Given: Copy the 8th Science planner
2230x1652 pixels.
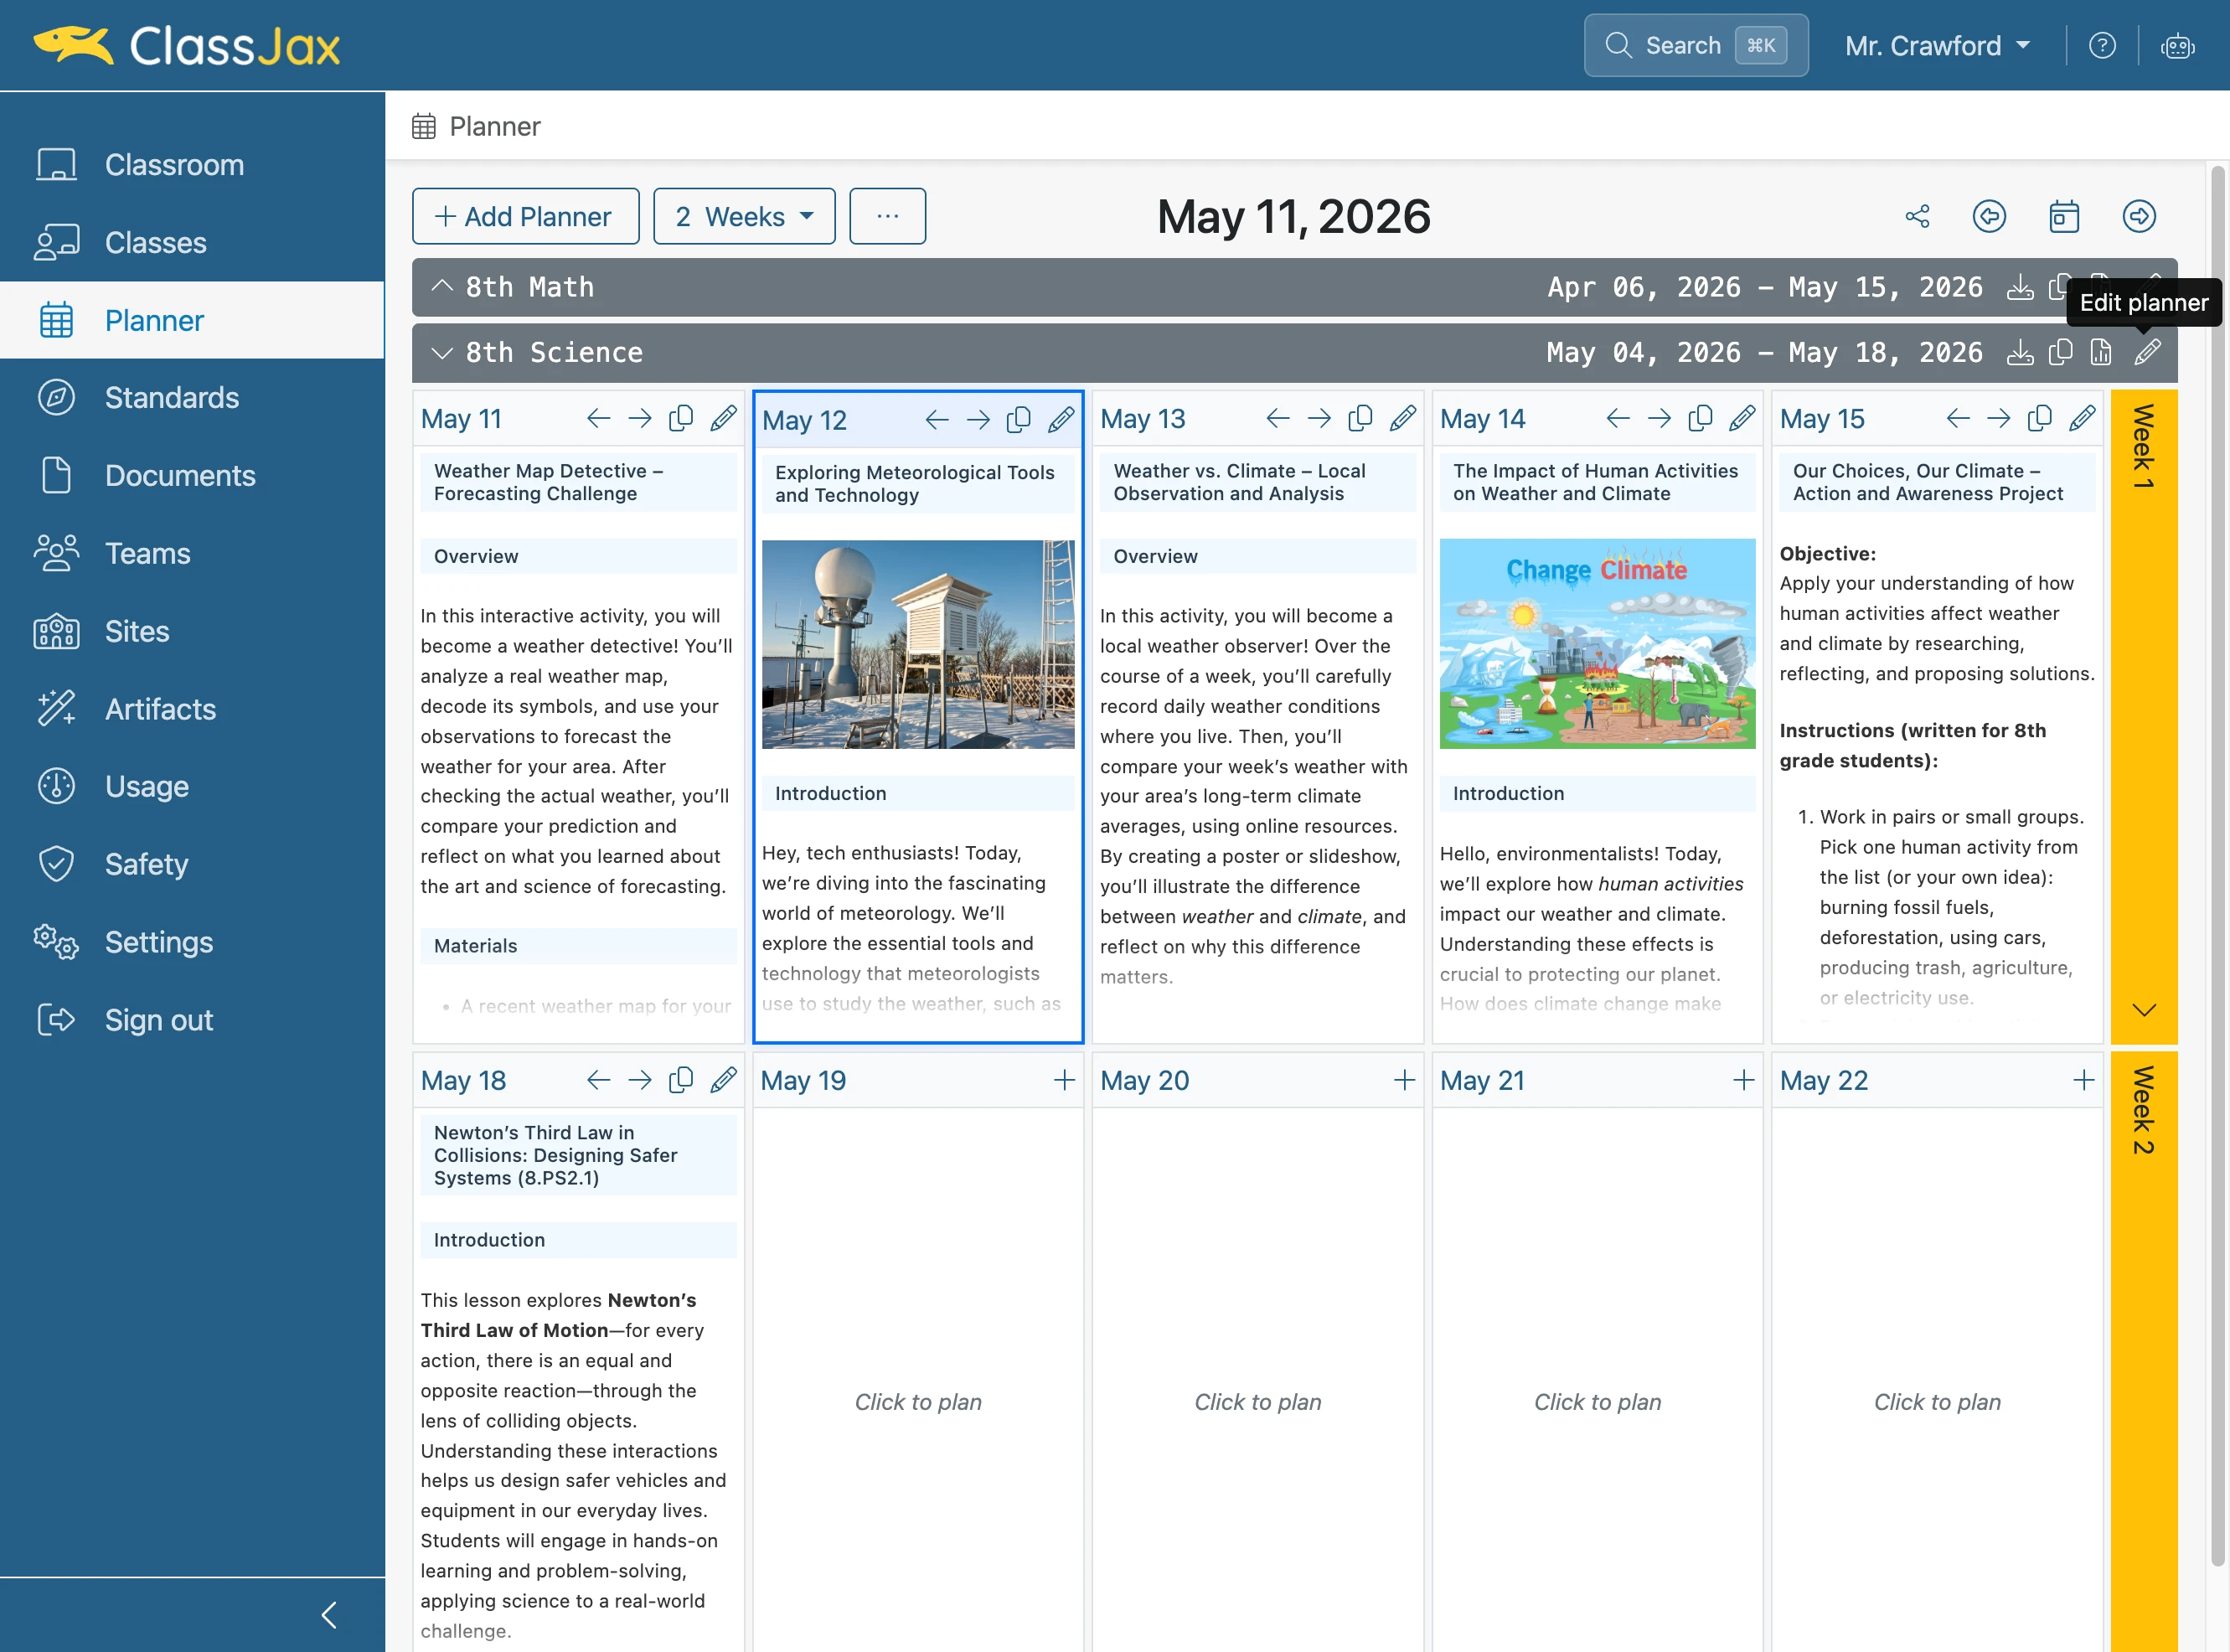Looking at the screenshot, I should pyautogui.click(x=2060, y=352).
